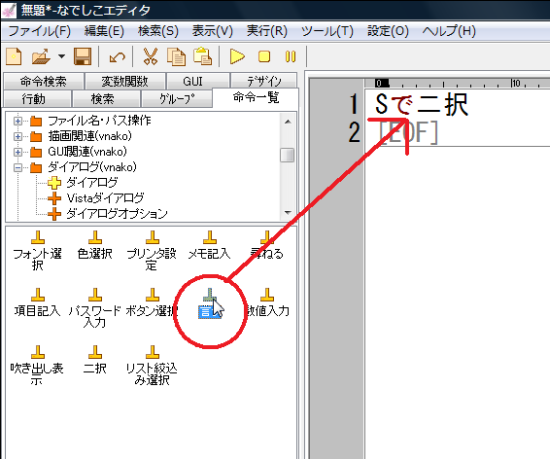Switch to the 命令検索 tab
The height and width of the screenshot is (459, 550).
(x=43, y=81)
